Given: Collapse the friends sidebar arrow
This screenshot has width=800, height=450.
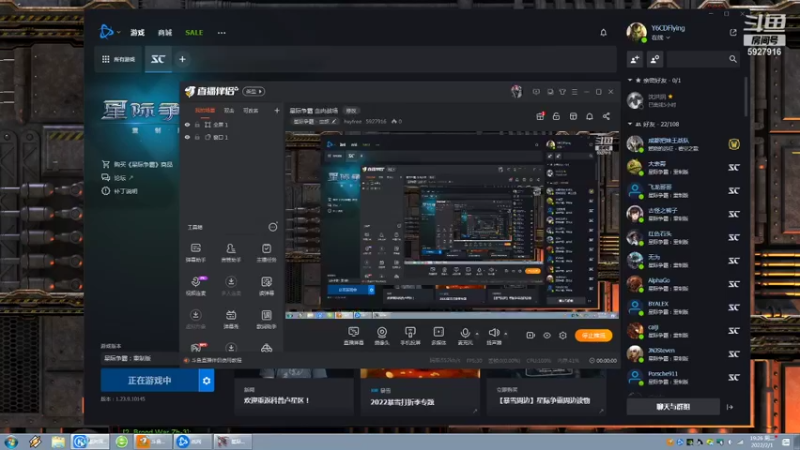Looking at the screenshot, I should click(730, 407).
